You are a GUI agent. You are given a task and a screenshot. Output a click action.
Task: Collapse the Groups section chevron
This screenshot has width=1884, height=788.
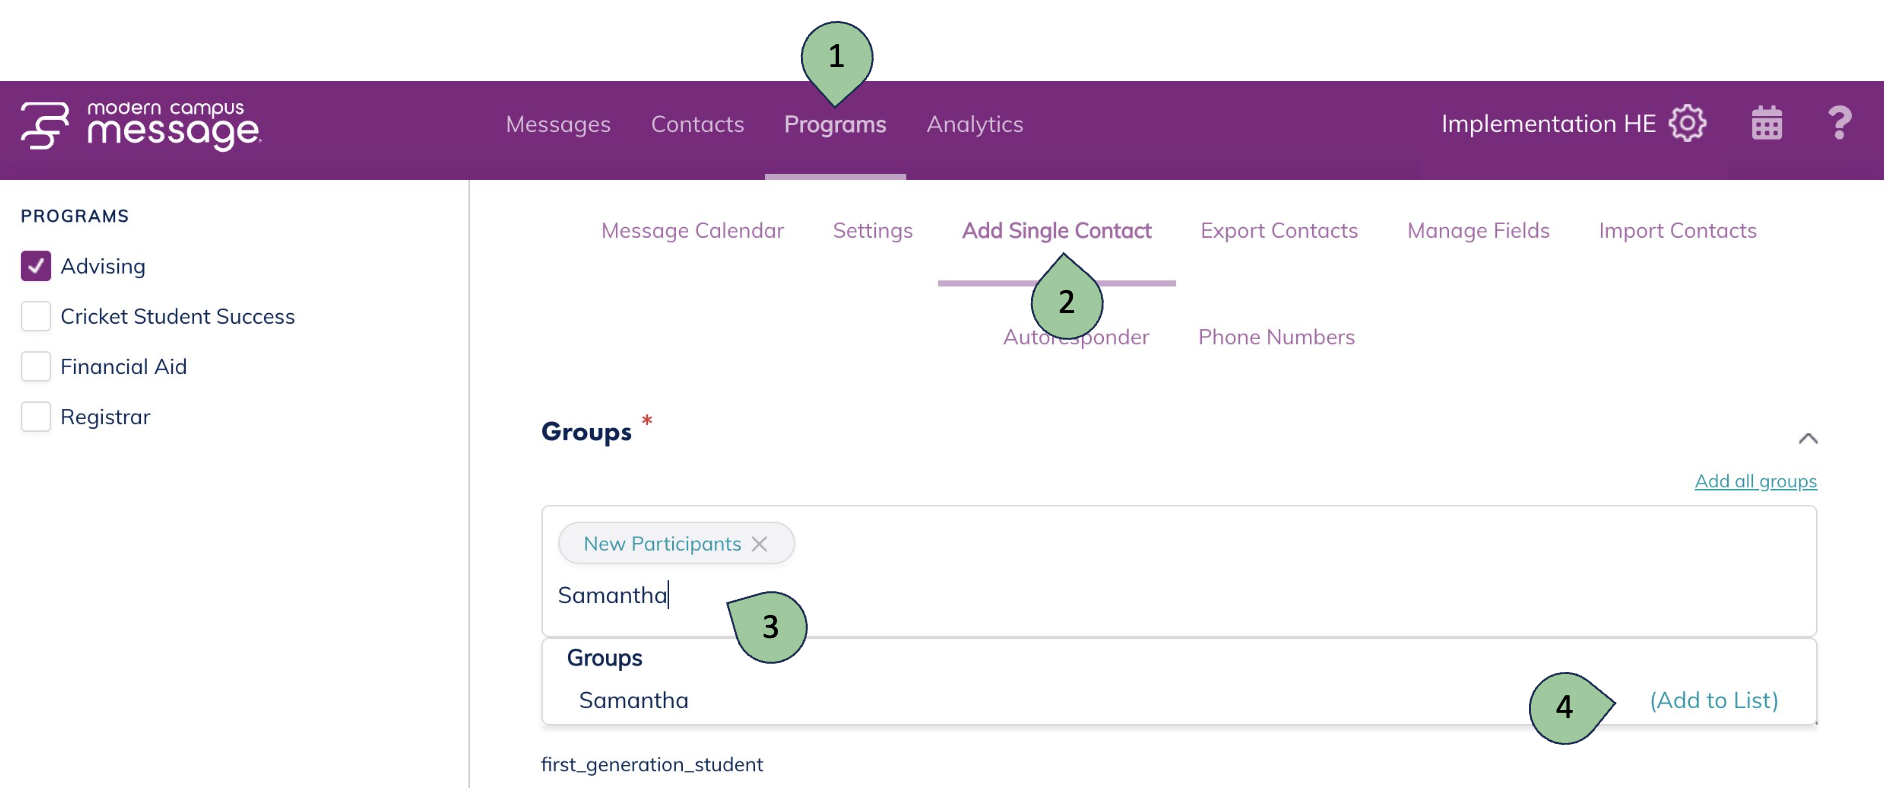(1807, 439)
